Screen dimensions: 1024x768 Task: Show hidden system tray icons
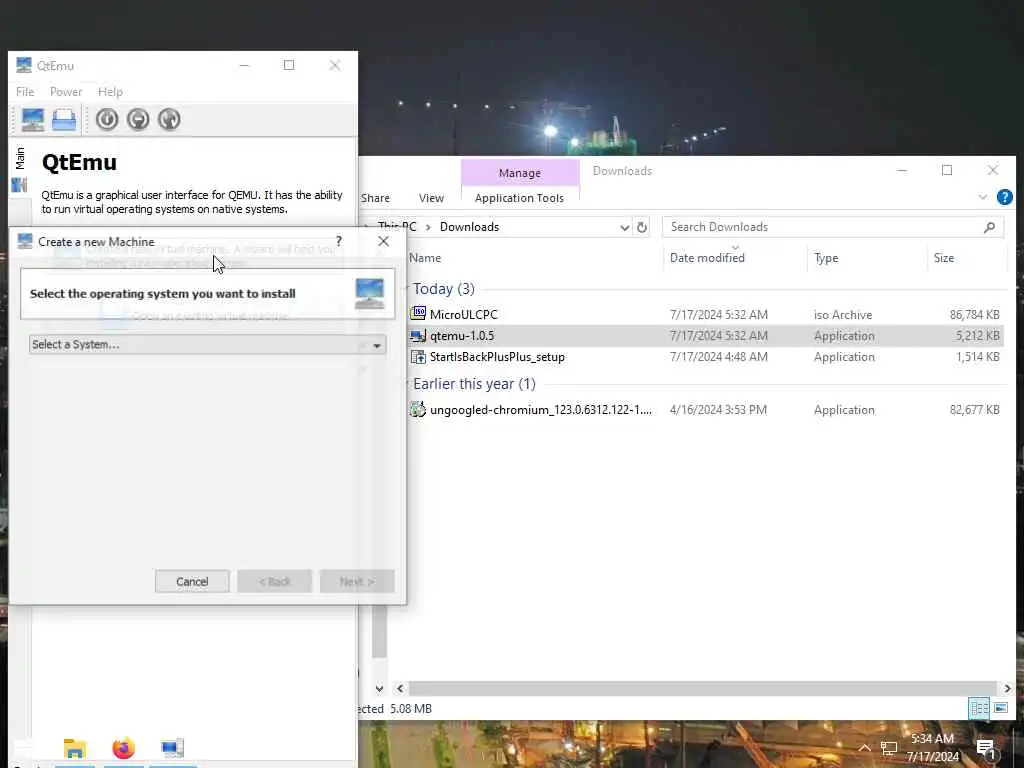[x=865, y=748]
